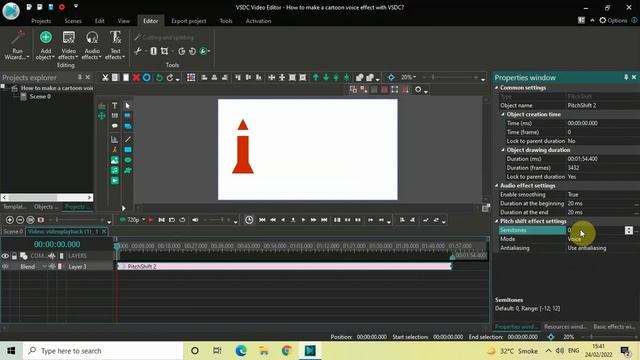Open the Export project tab
Viewport: 640px width, 360px height.
click(x=189, y=21)
